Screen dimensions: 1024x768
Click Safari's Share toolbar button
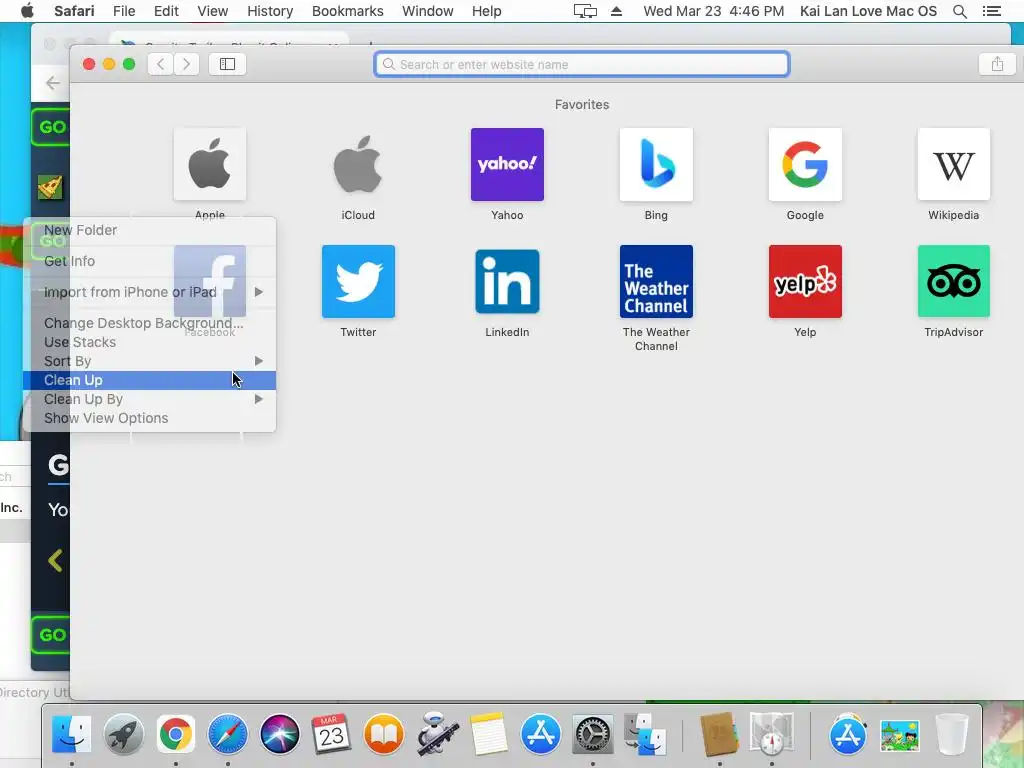(997, 64)
